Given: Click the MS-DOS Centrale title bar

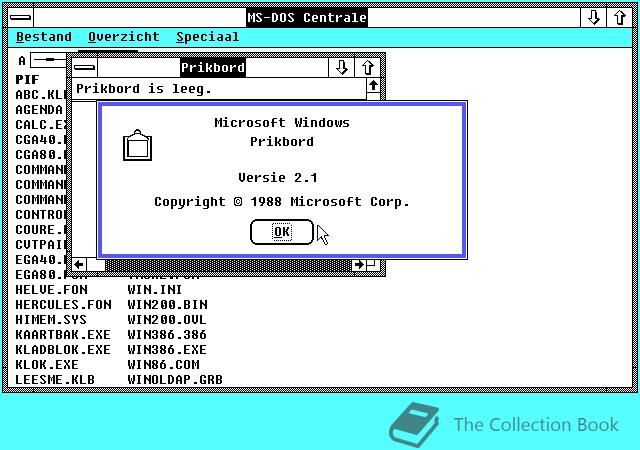Looking at the screenshot, I should pyautogui.click(x=307, y=18).
